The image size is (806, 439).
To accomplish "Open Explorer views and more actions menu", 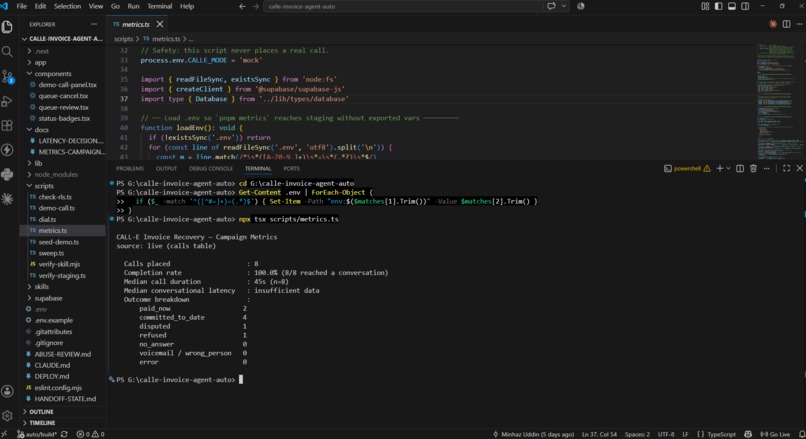I will (x=94, y=24).
